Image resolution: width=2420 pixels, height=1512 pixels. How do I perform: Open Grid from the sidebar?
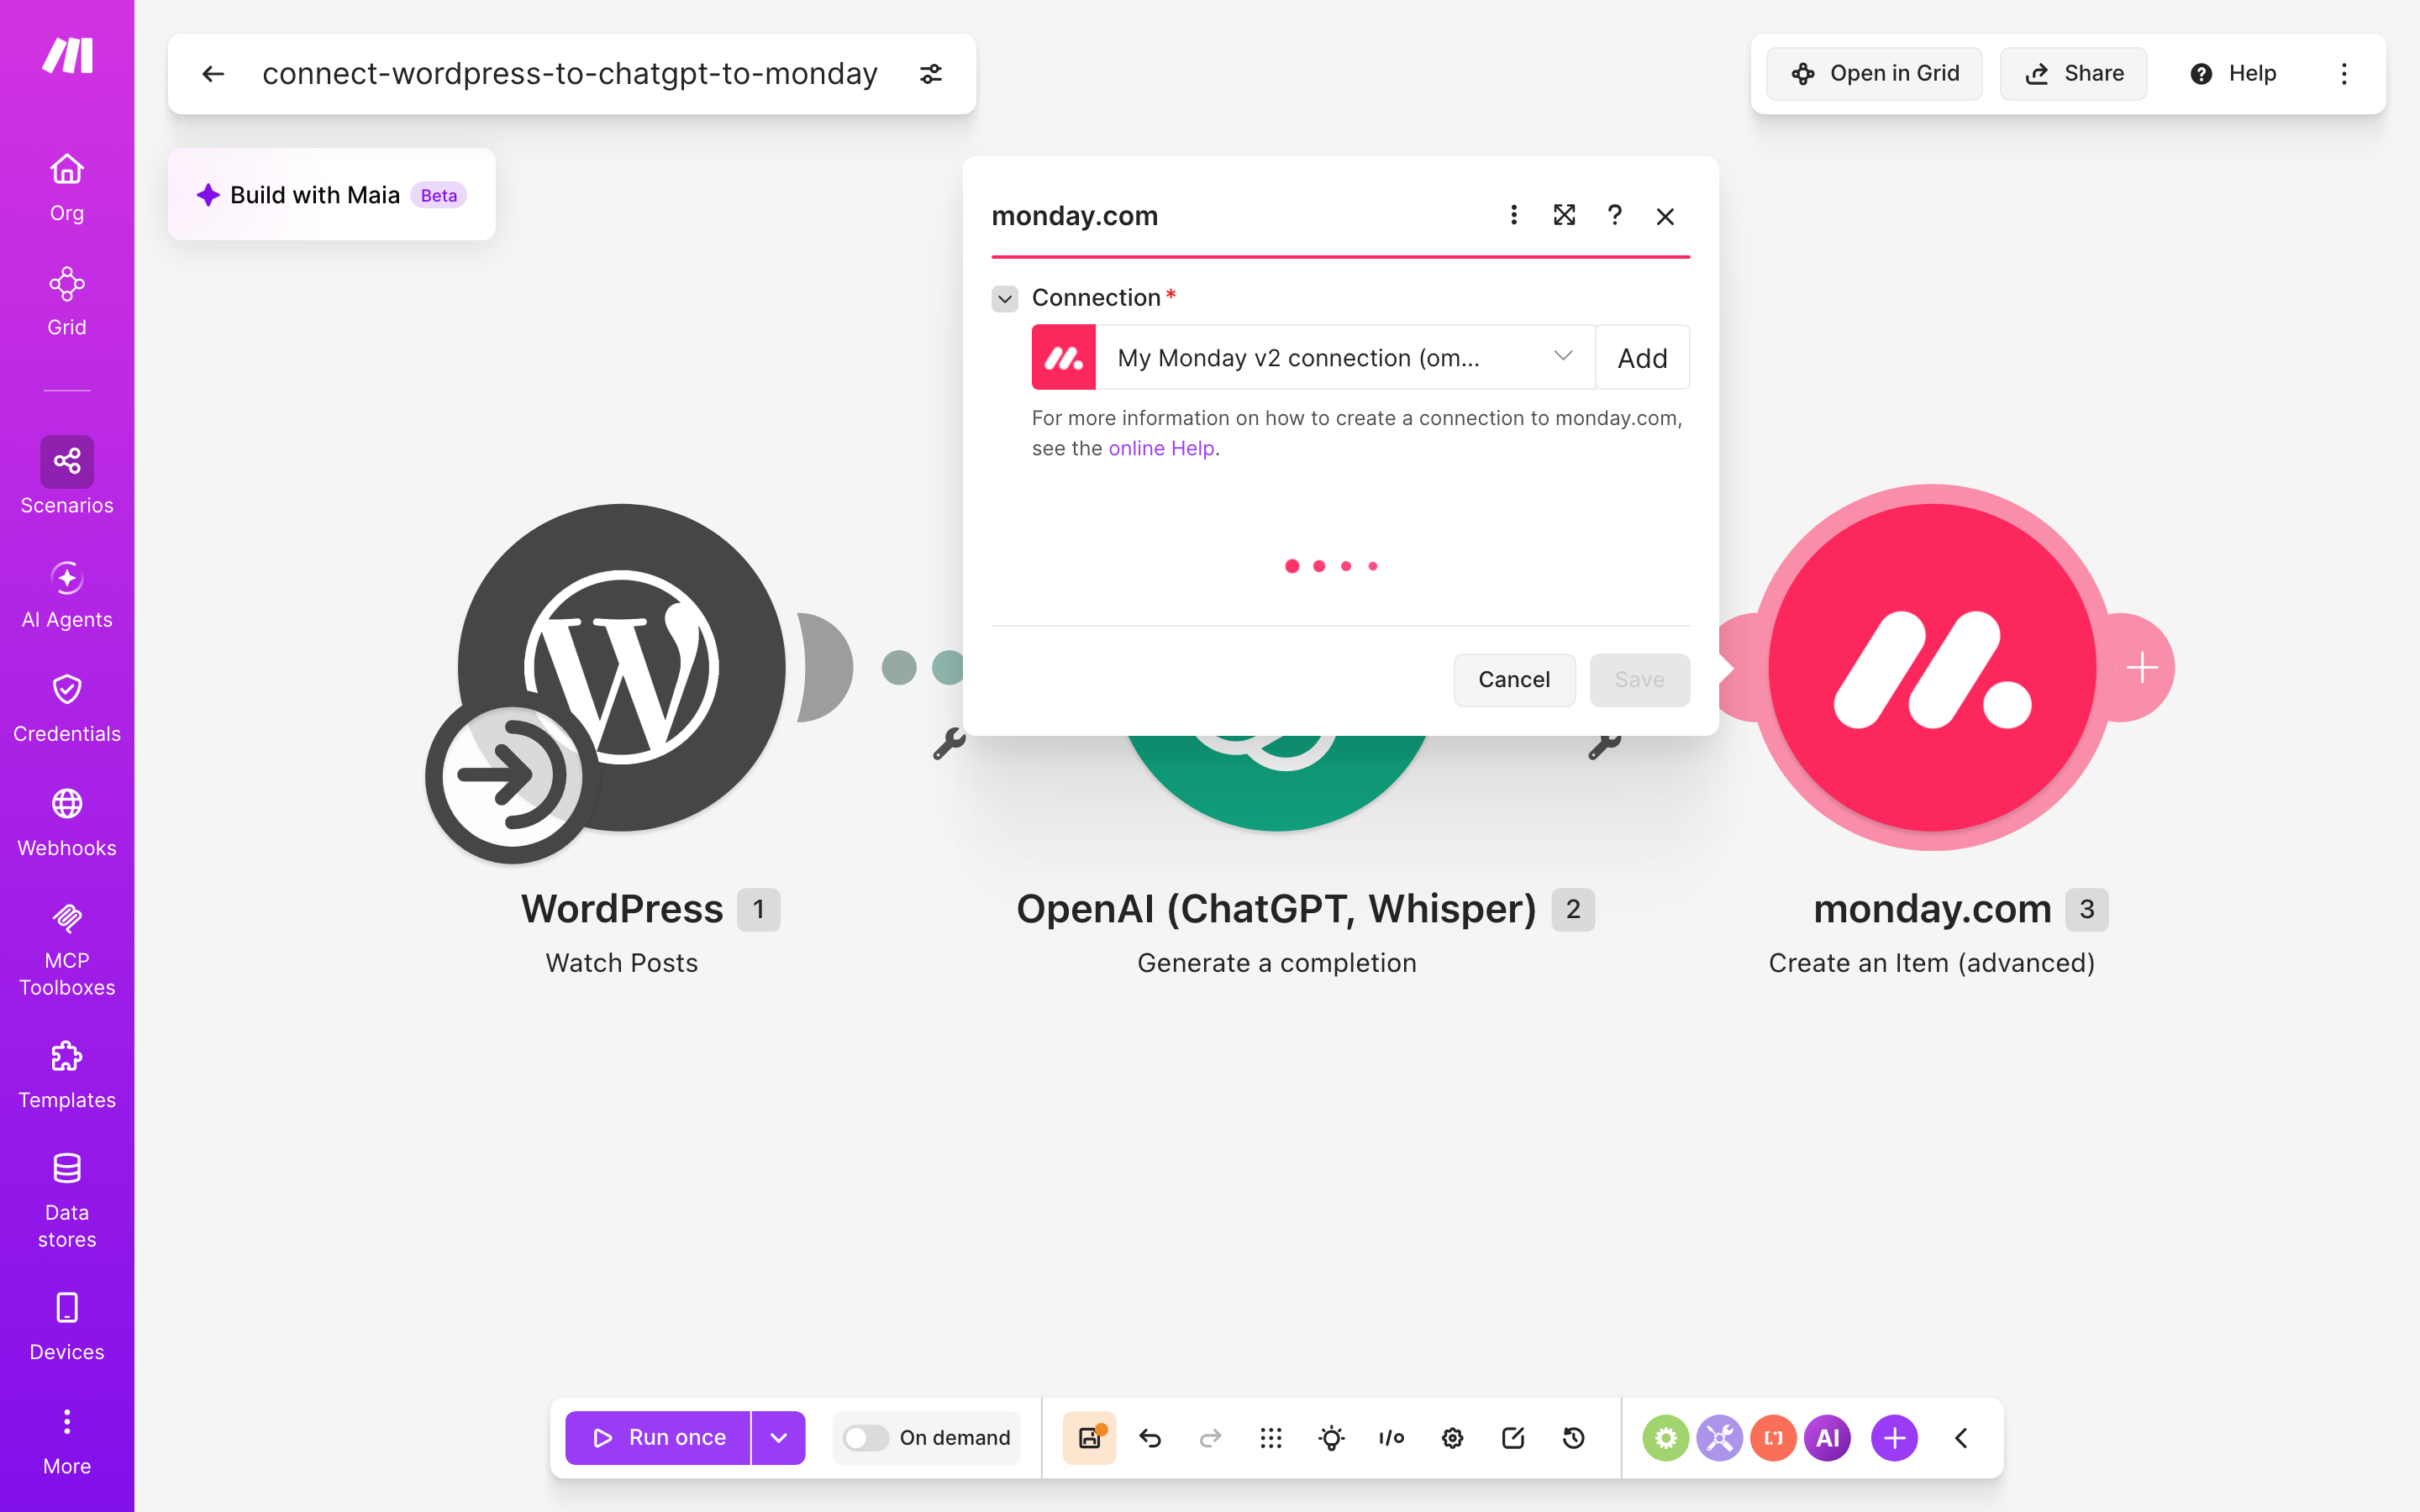pyautogui.click(x=67, y=302)
